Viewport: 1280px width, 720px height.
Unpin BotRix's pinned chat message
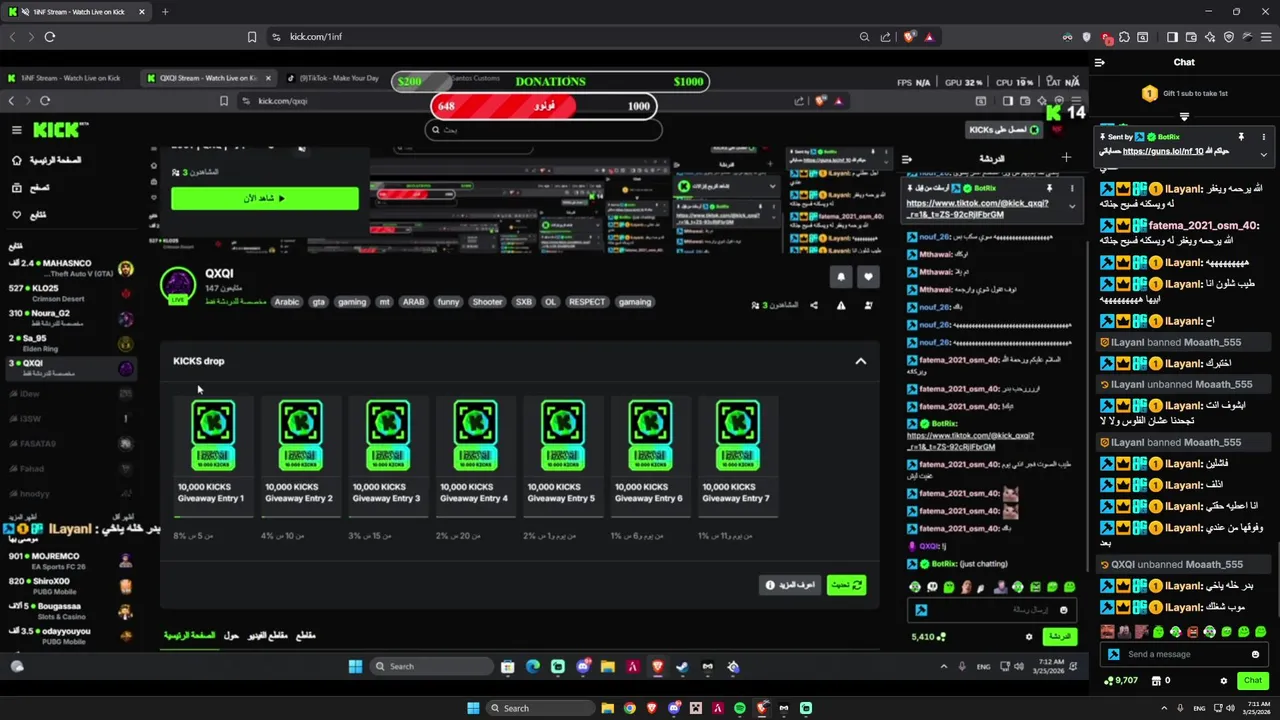coord(1241,136)
